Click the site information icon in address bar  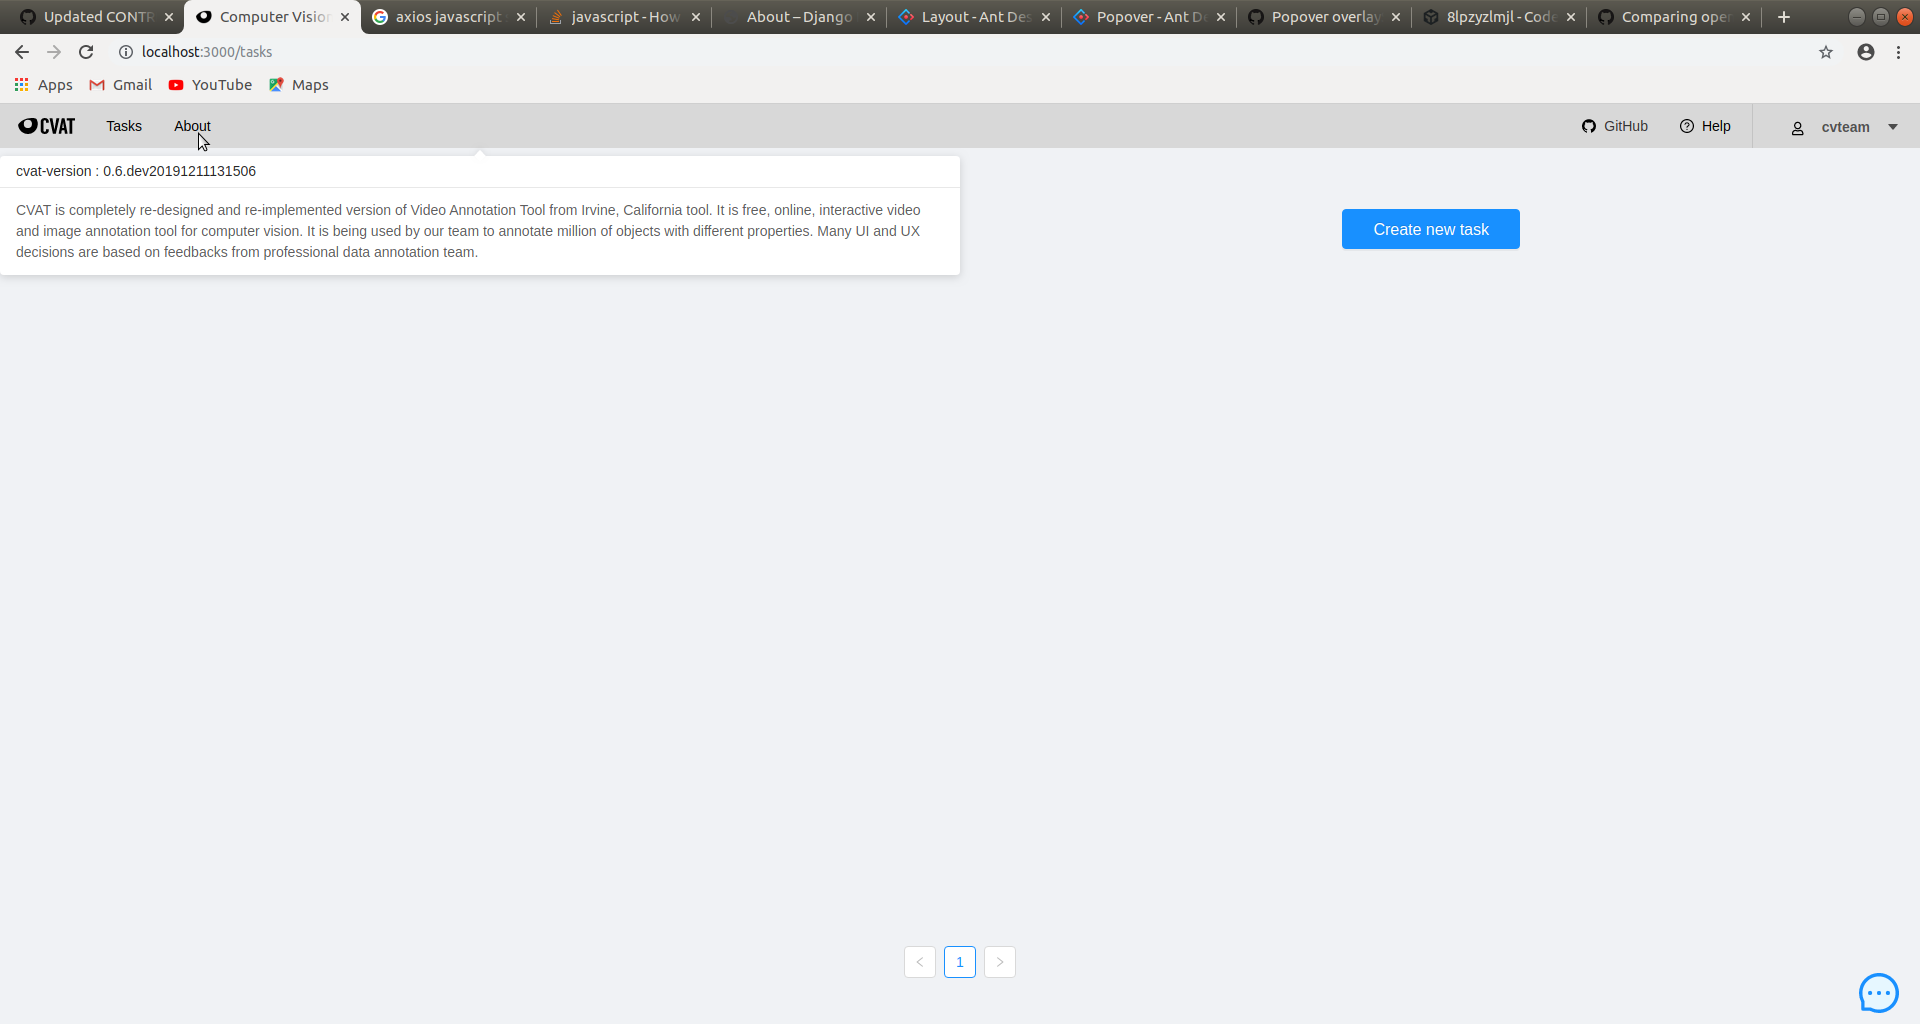(126, 52)
